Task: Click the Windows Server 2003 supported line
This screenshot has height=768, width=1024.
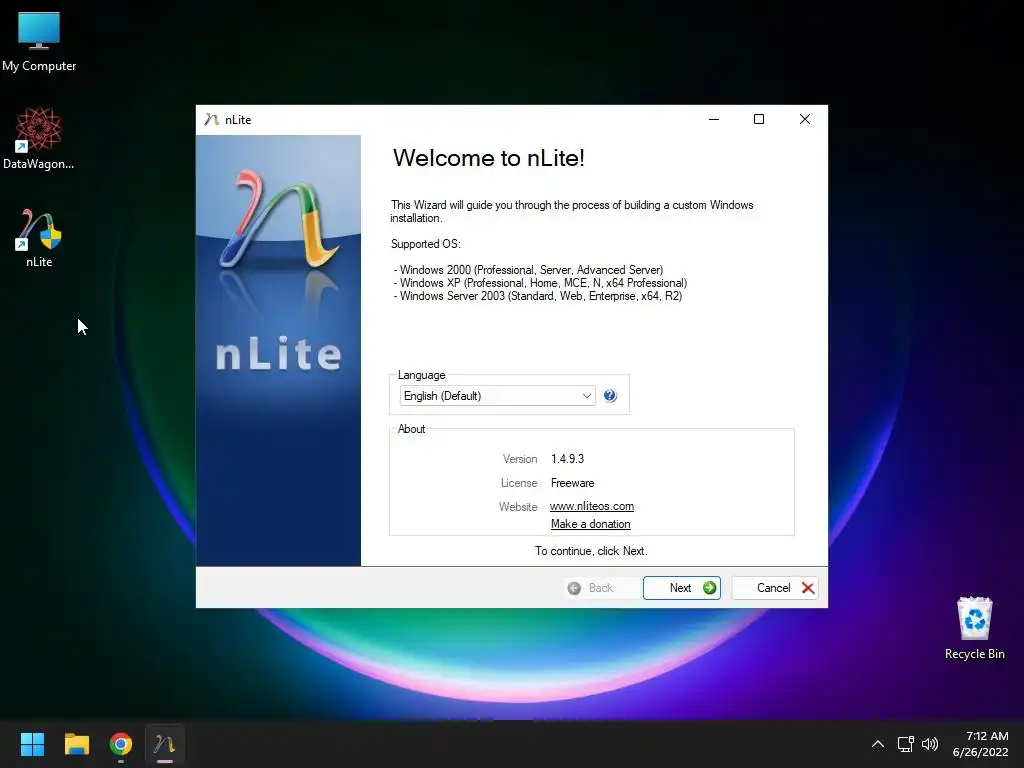Action: pyautogui.click(x=537, y=296)
